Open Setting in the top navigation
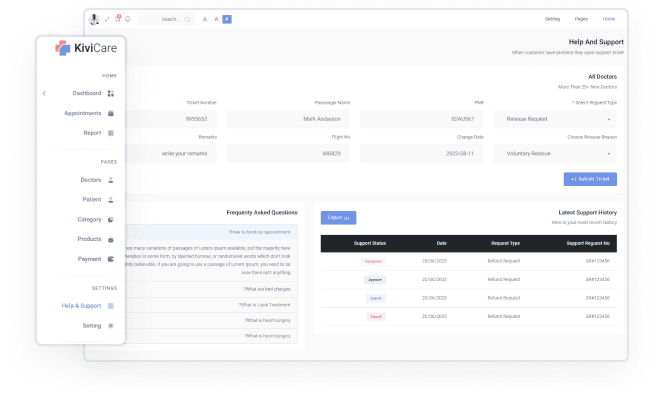 (552, 19)
